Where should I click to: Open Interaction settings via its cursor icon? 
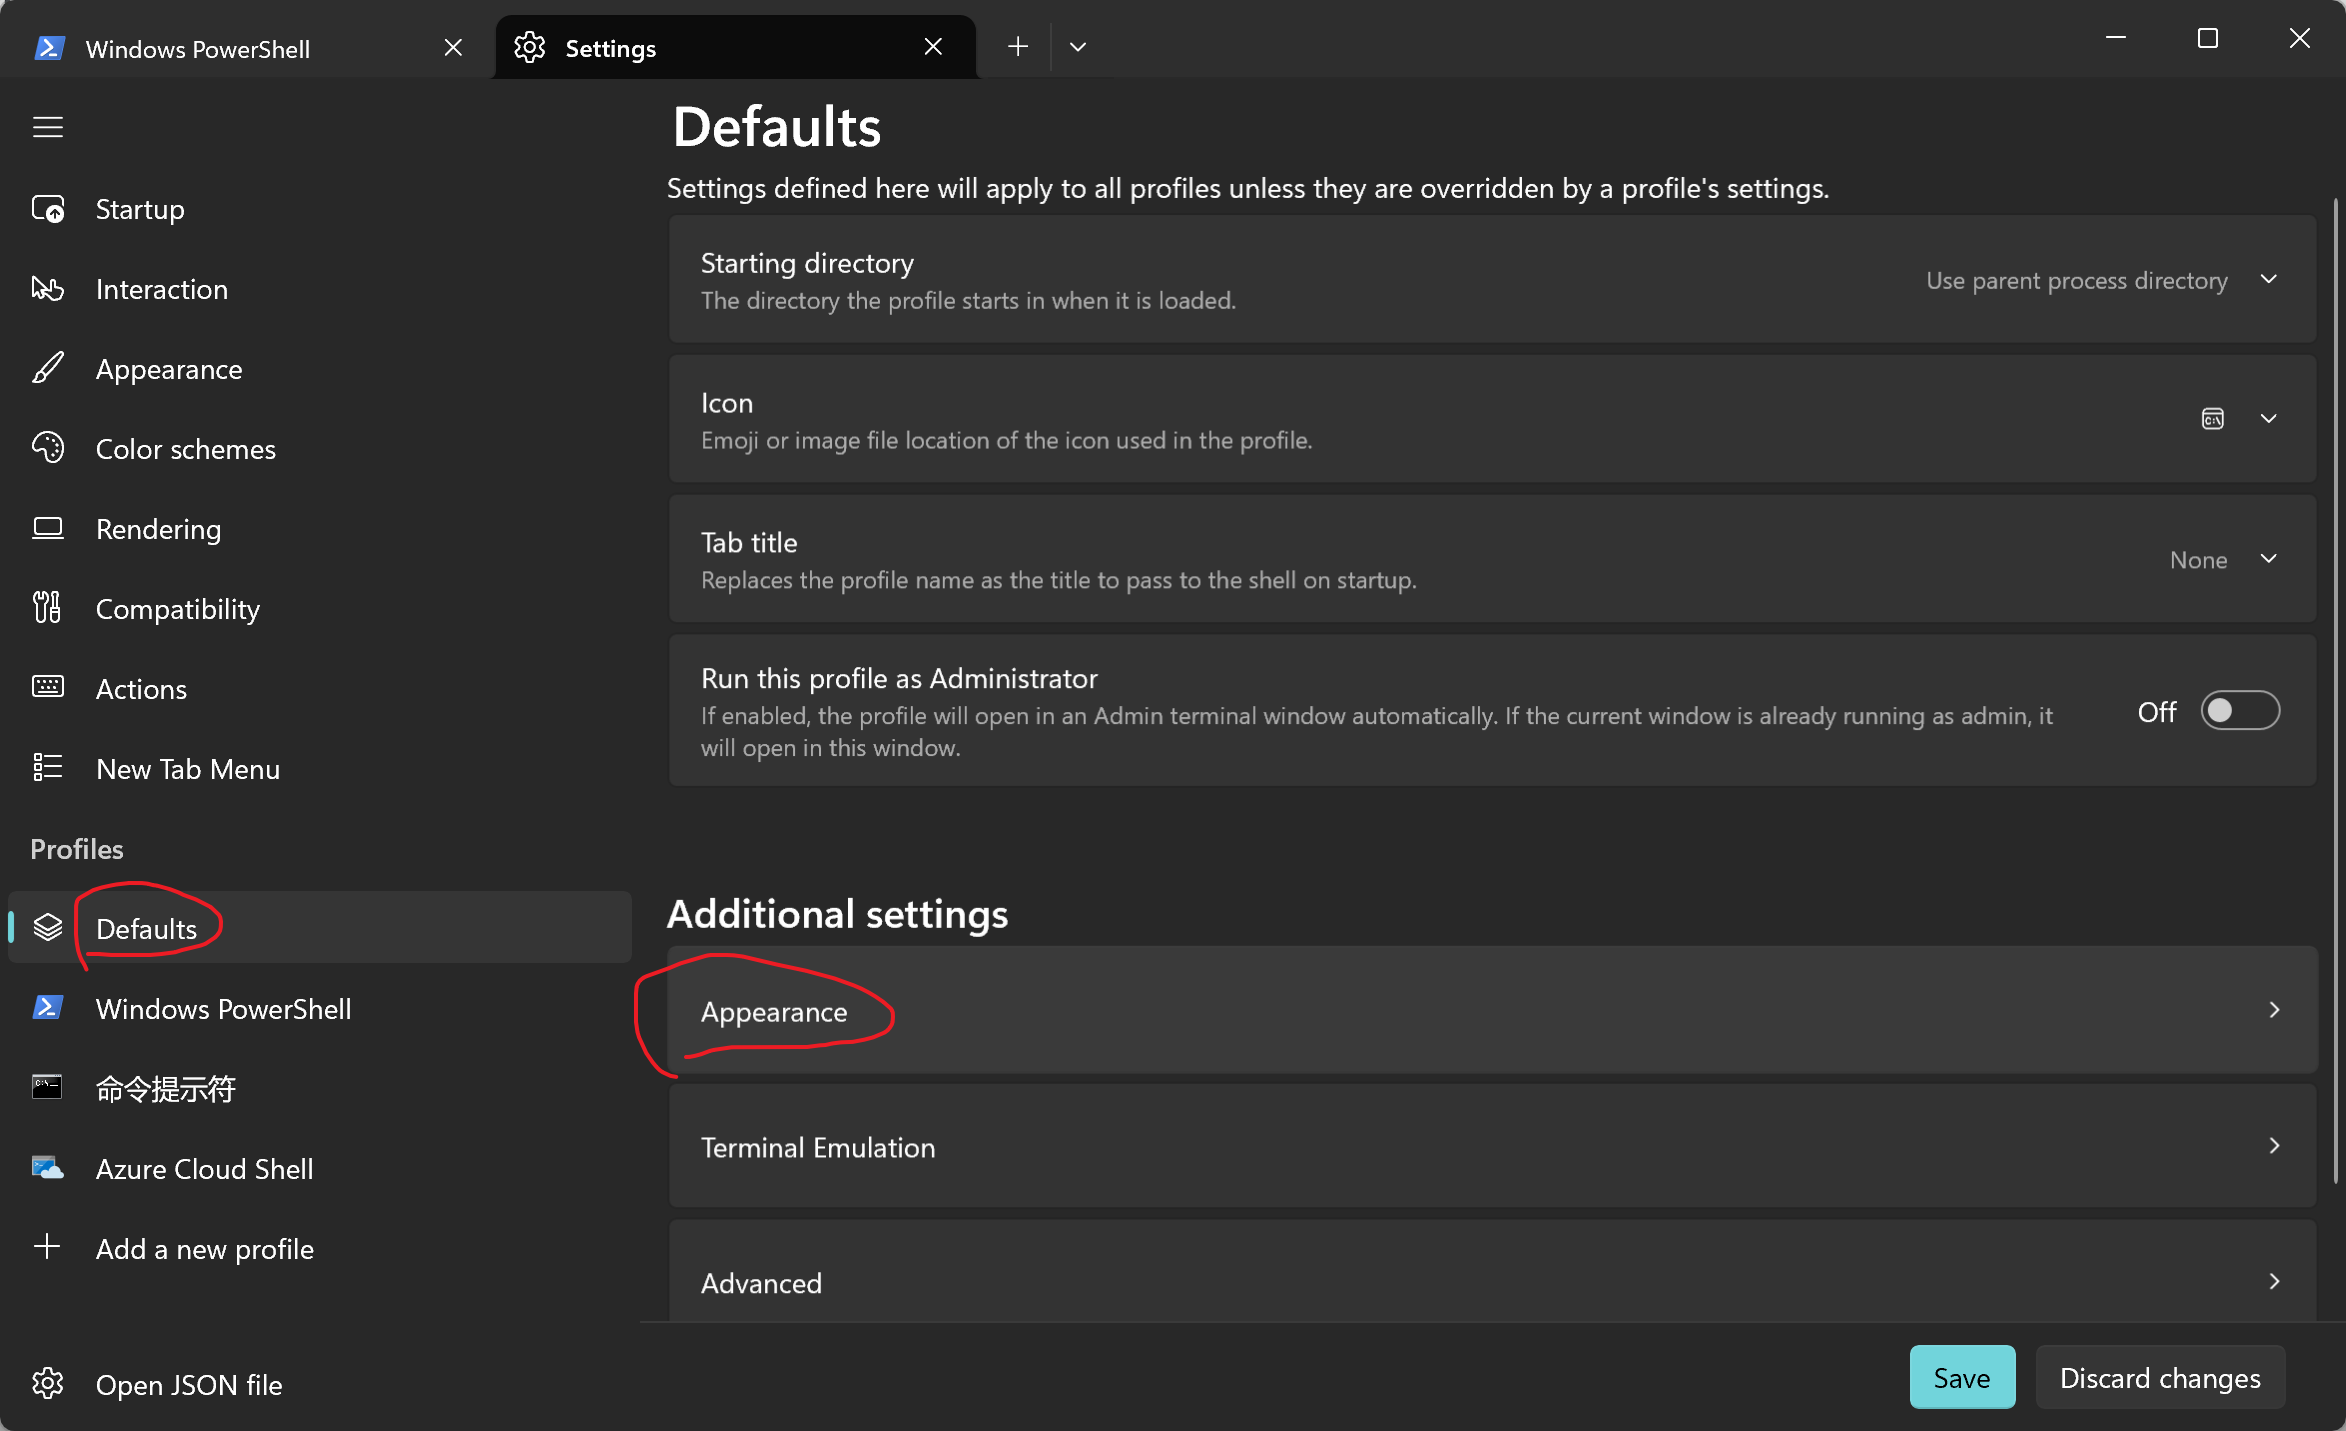[47, 289]
